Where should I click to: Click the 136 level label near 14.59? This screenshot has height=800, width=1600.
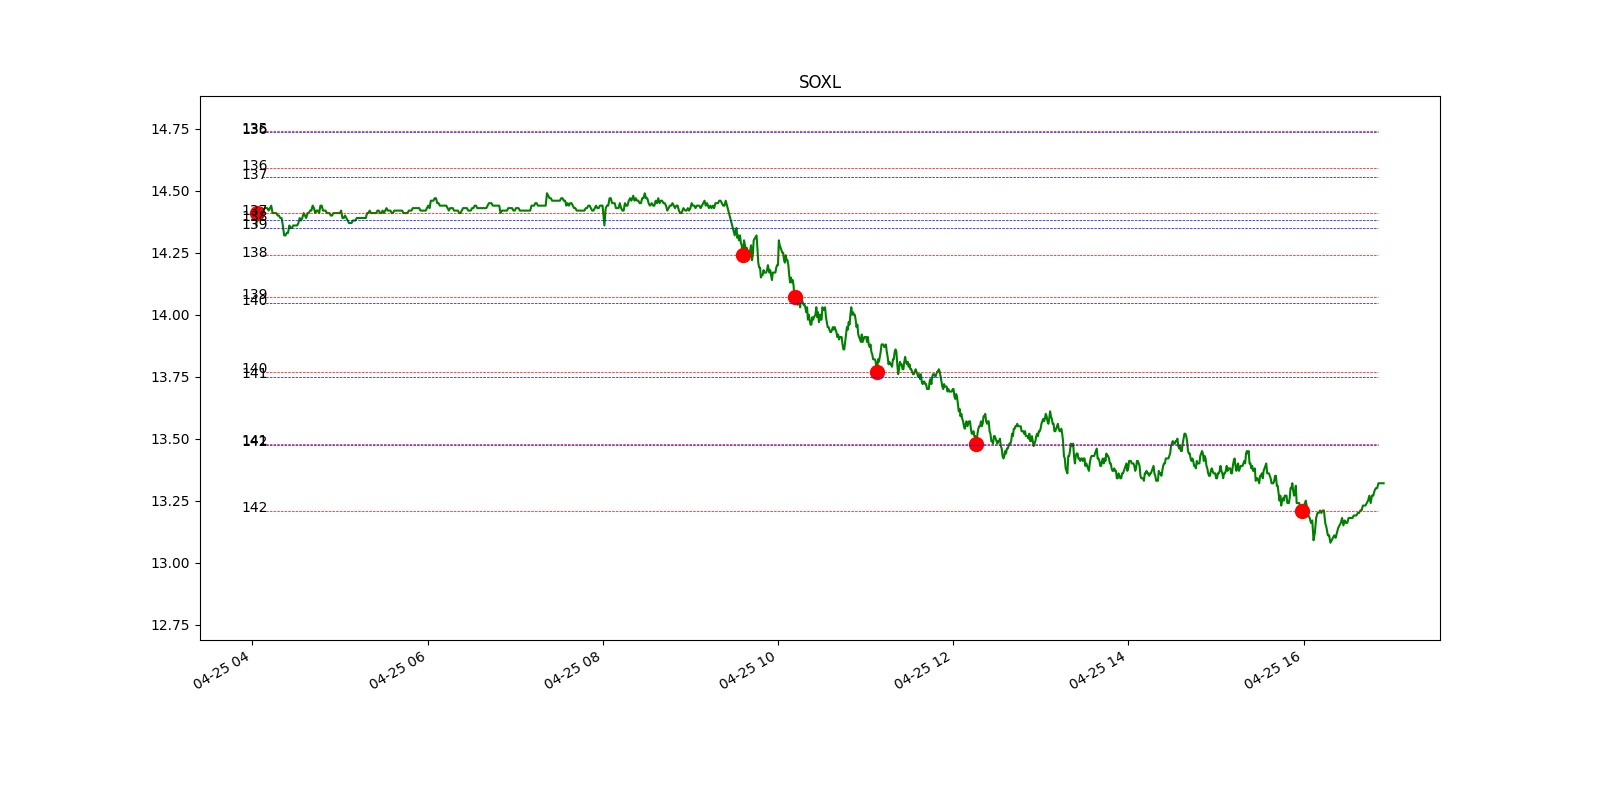pos(254,166)
